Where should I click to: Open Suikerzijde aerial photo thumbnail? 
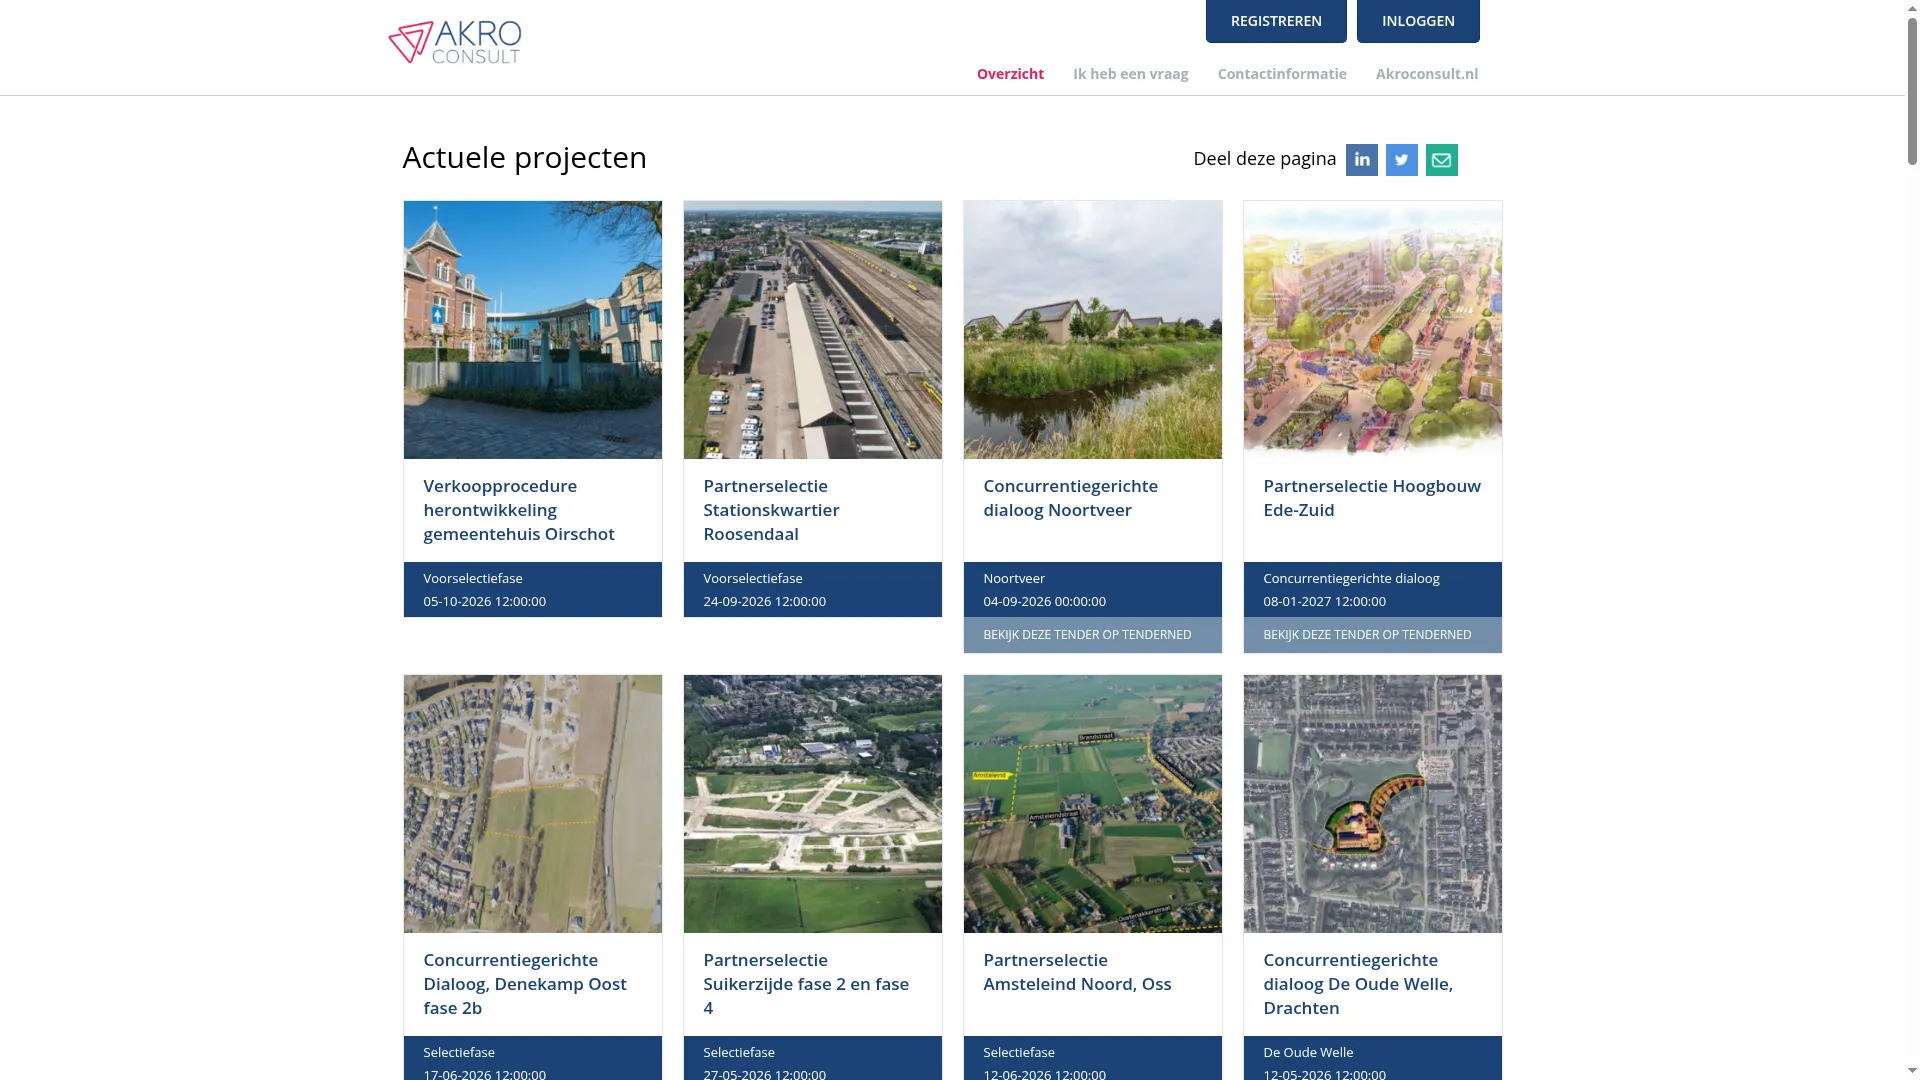813,804
